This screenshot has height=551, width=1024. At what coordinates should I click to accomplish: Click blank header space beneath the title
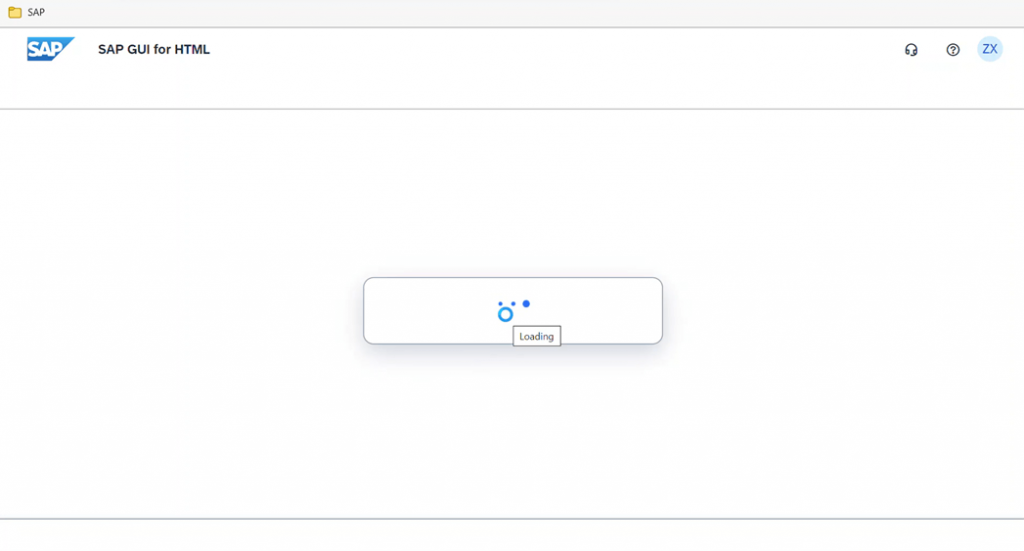pos(153,85)
